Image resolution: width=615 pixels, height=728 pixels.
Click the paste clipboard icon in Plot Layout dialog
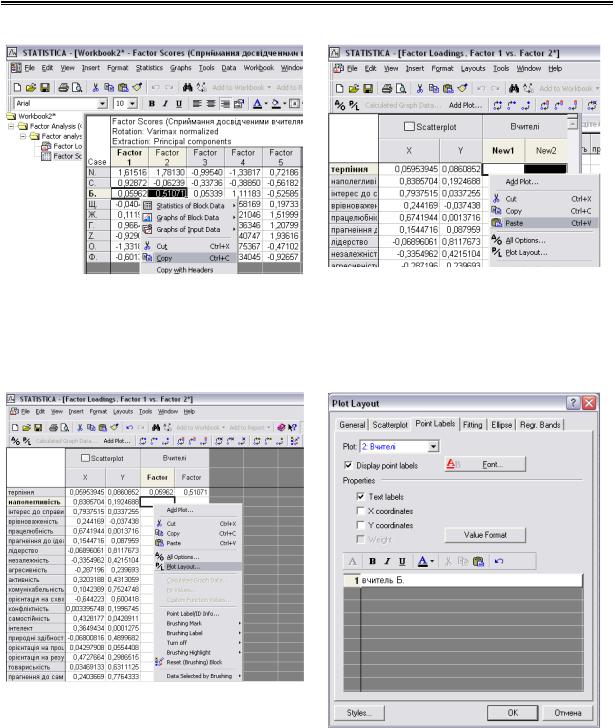click(x=479, y=561)
